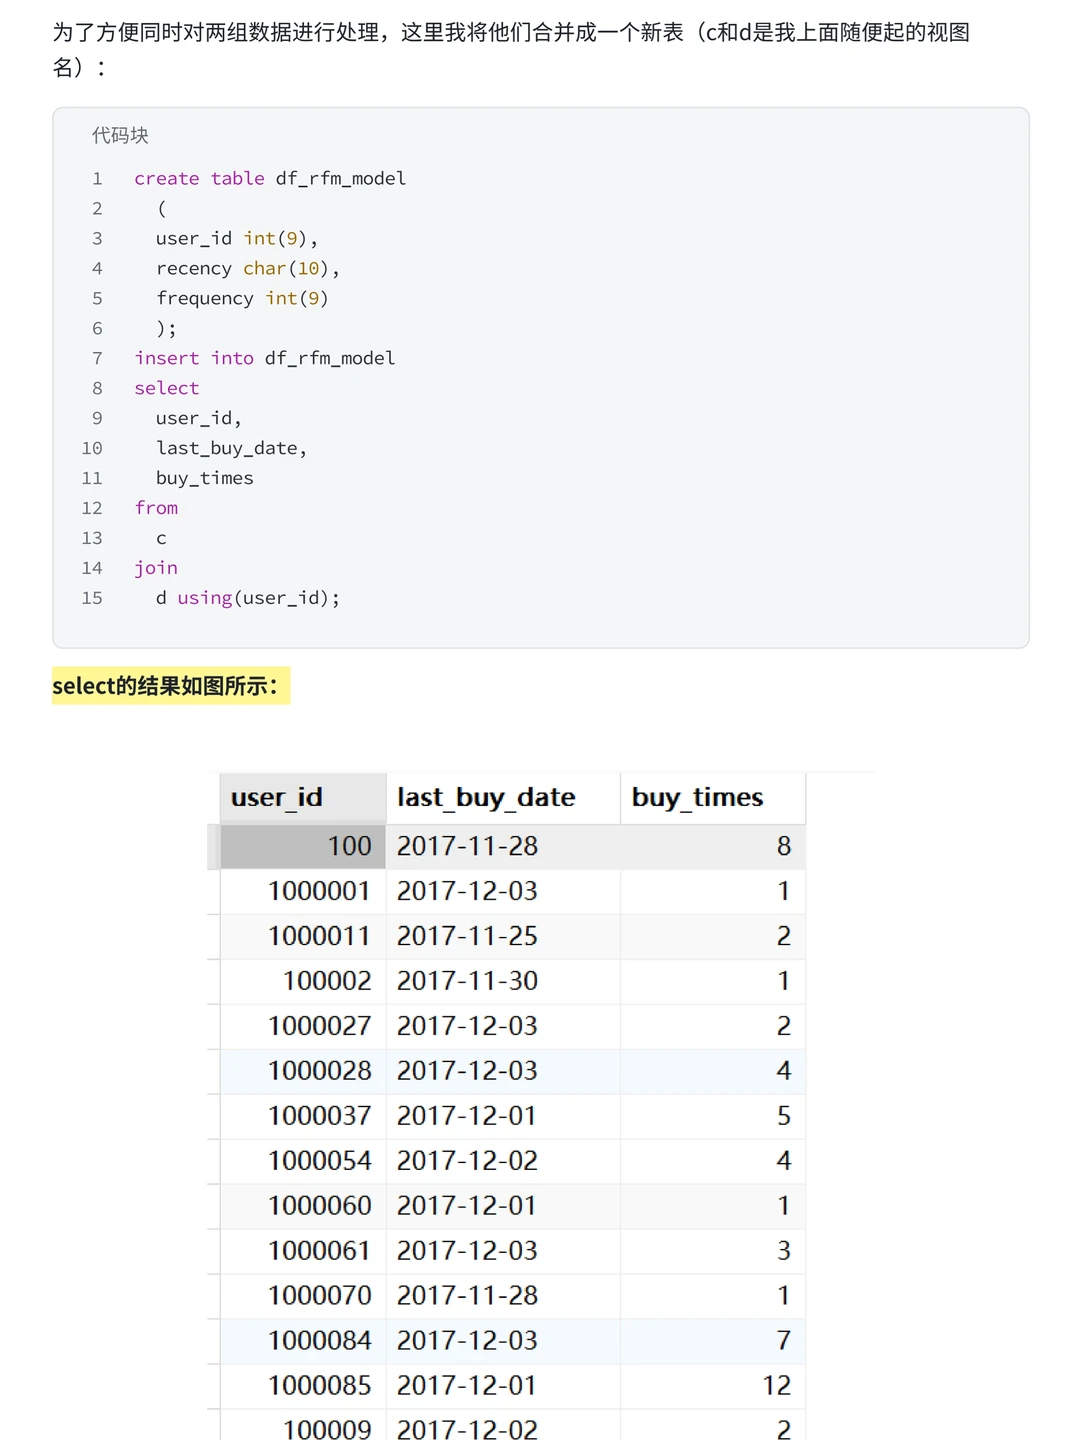Click code line 'recency char(10),'
Viewport: 1080px width, 1440px height.
(x=248, y=268)
